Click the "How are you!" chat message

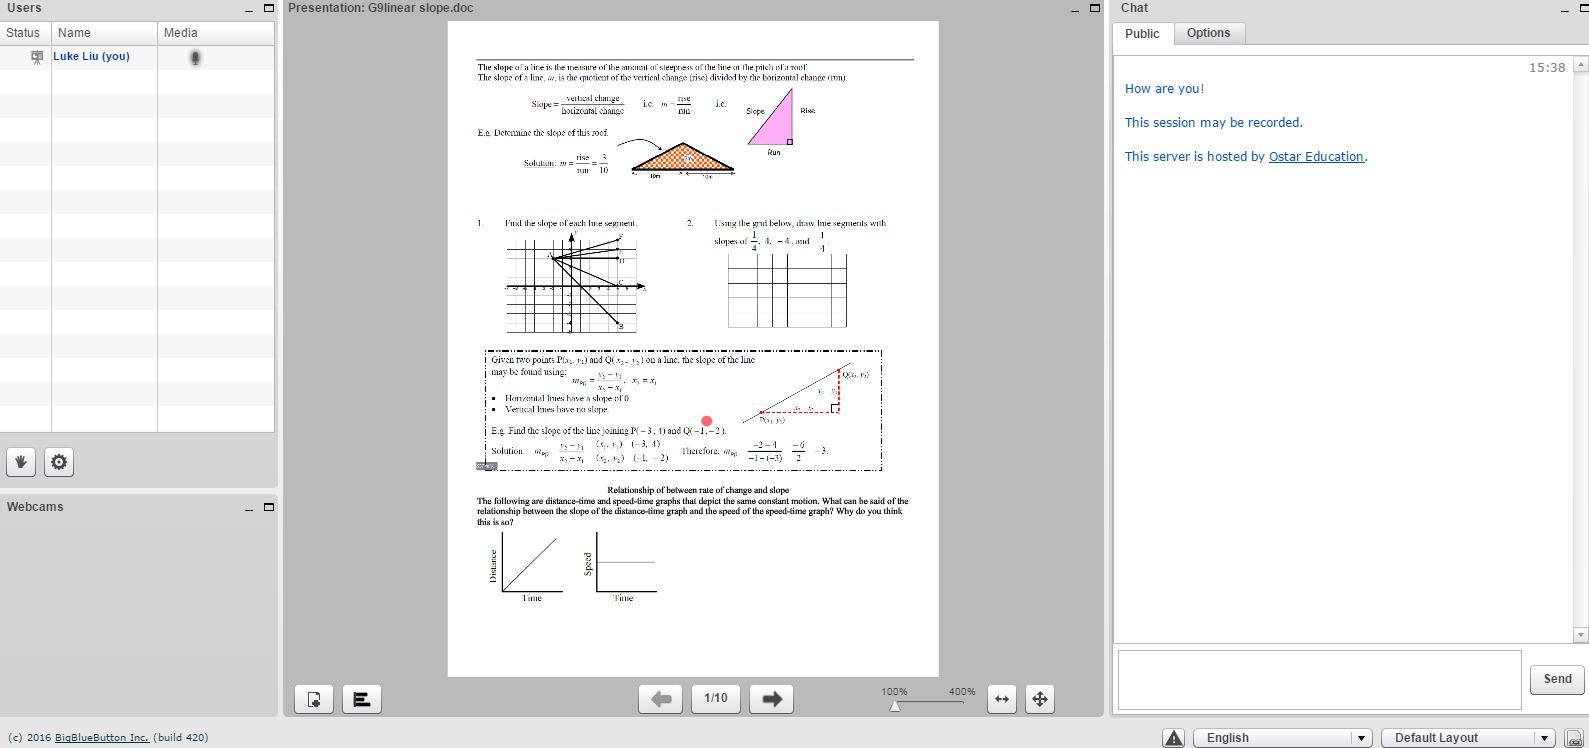point(1164,89)
